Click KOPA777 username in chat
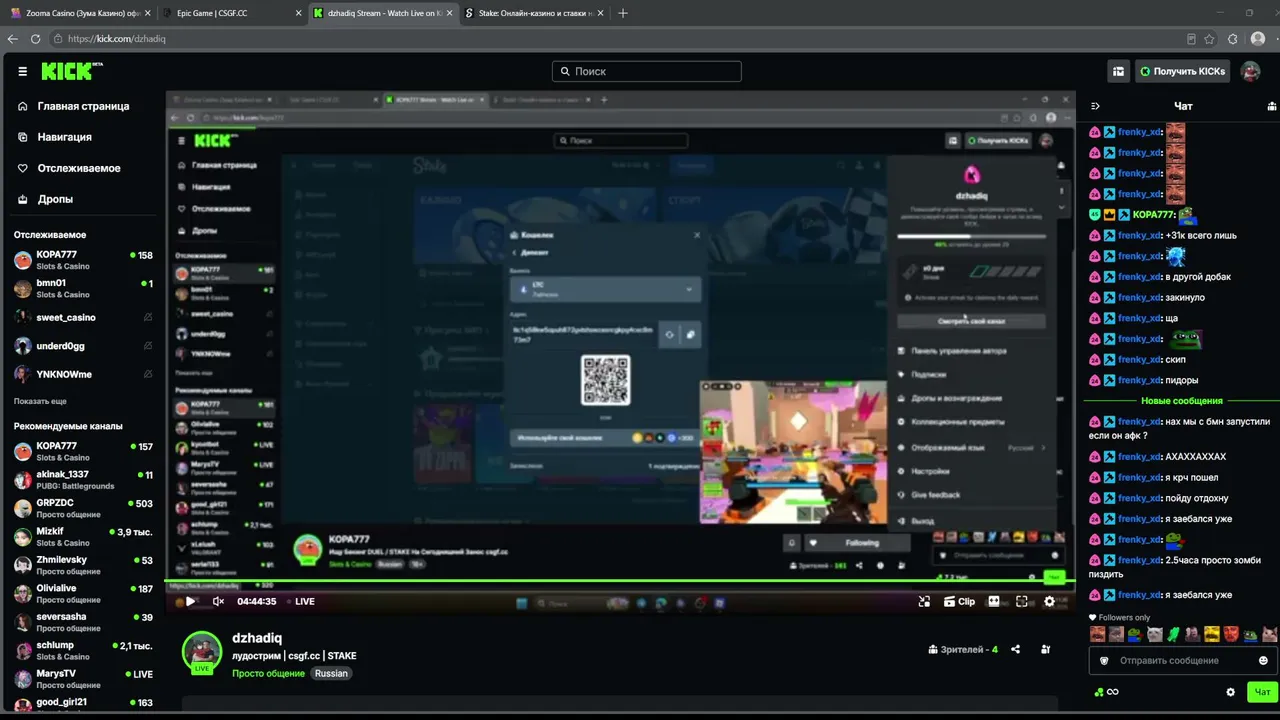Screen dimensions: 1280x720 1153,215
